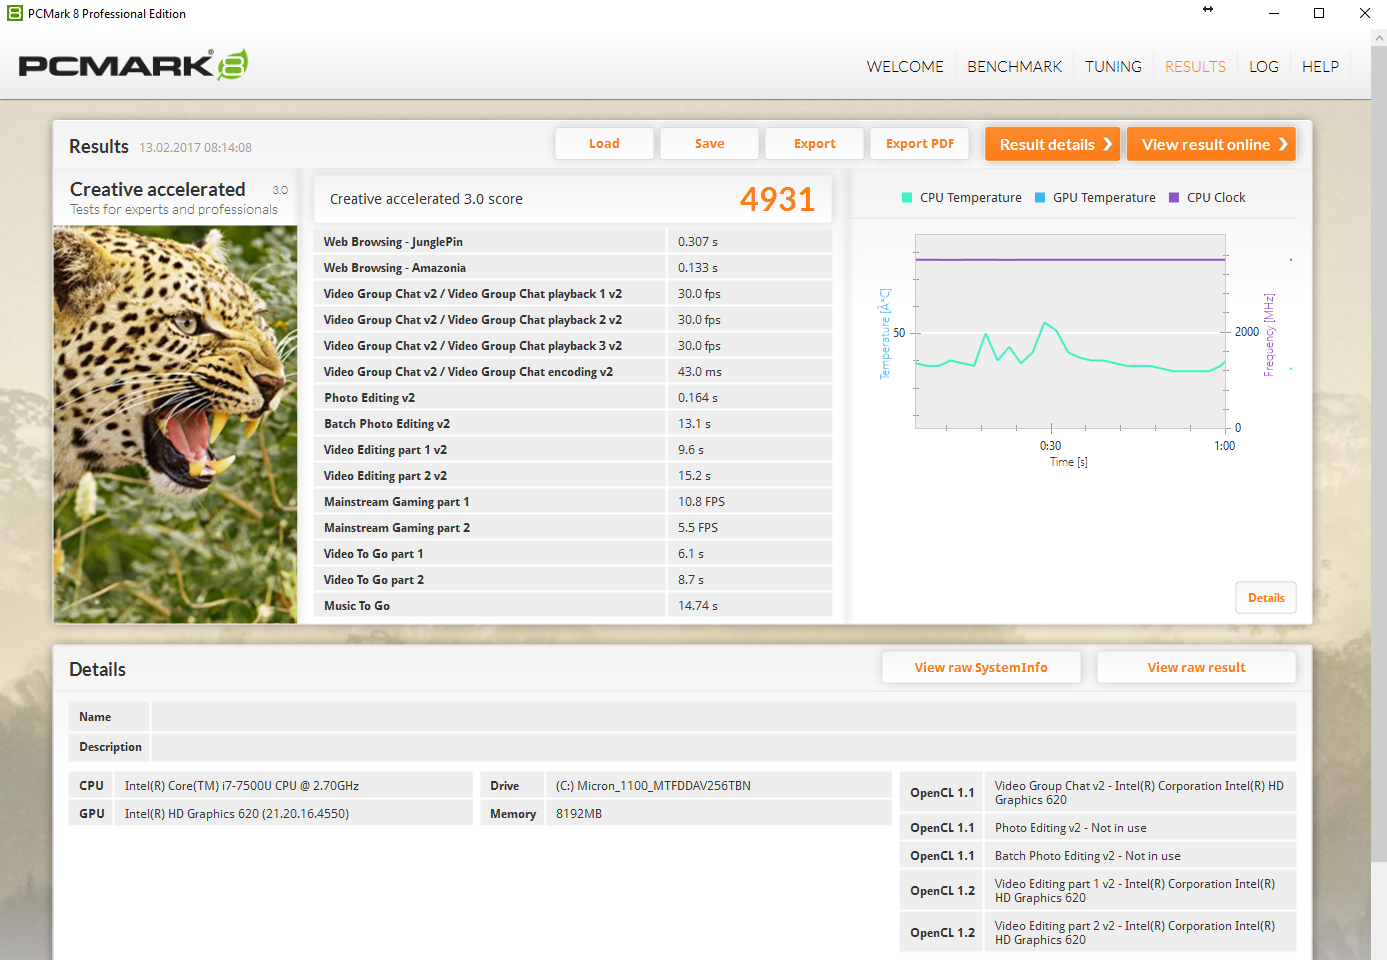Go to the TUNING tab
This screenshot has width=1387, height=960.
pos(1113,67)
